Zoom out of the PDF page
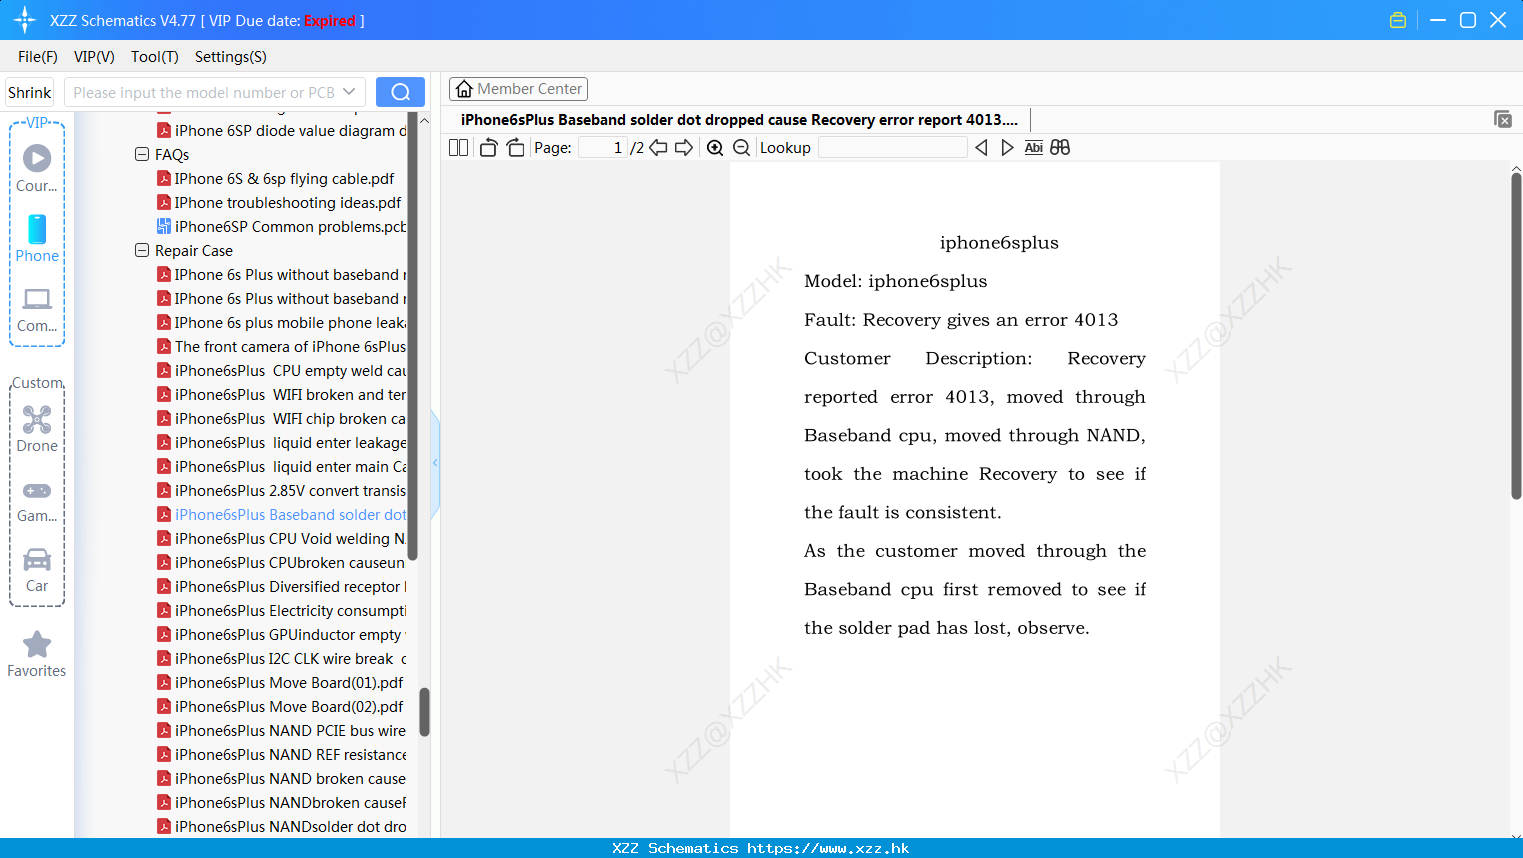The width and height of the screenshot is (1523, 858). (741, 148)
